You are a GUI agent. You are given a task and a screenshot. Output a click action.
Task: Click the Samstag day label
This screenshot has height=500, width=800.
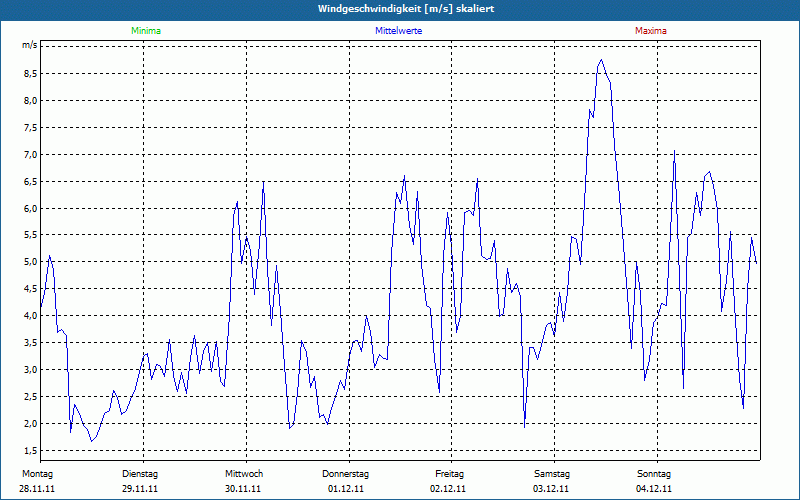pos(552,474)
